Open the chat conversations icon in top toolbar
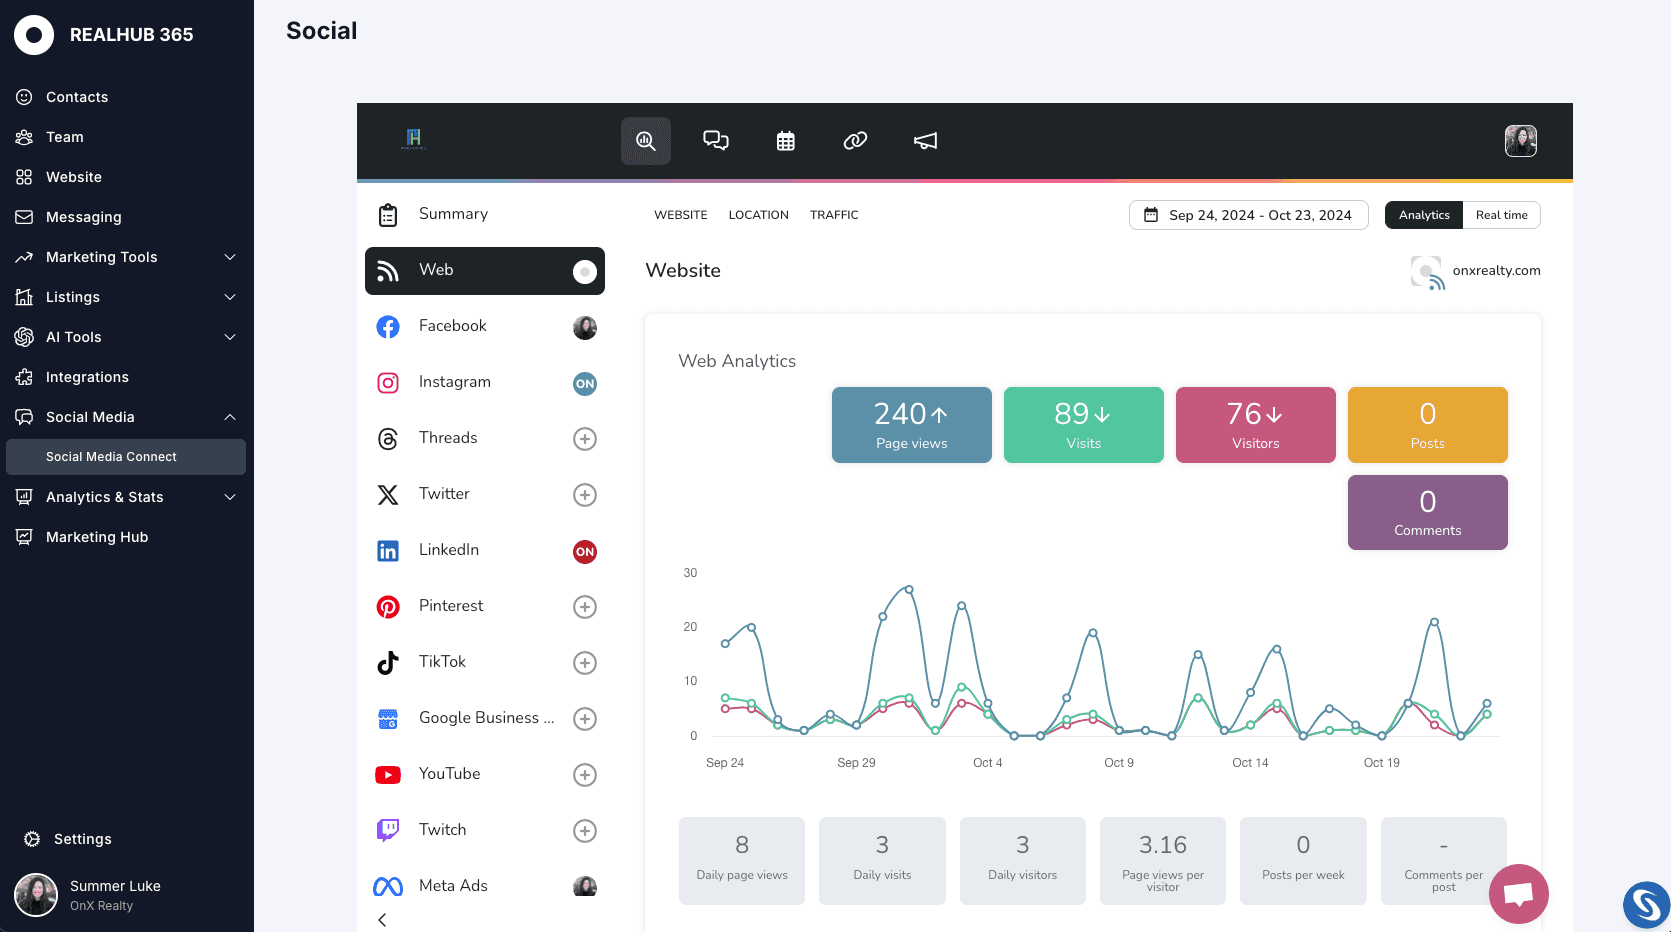The height and width of the screenshot is (932, 1671). tap(715, 141)
